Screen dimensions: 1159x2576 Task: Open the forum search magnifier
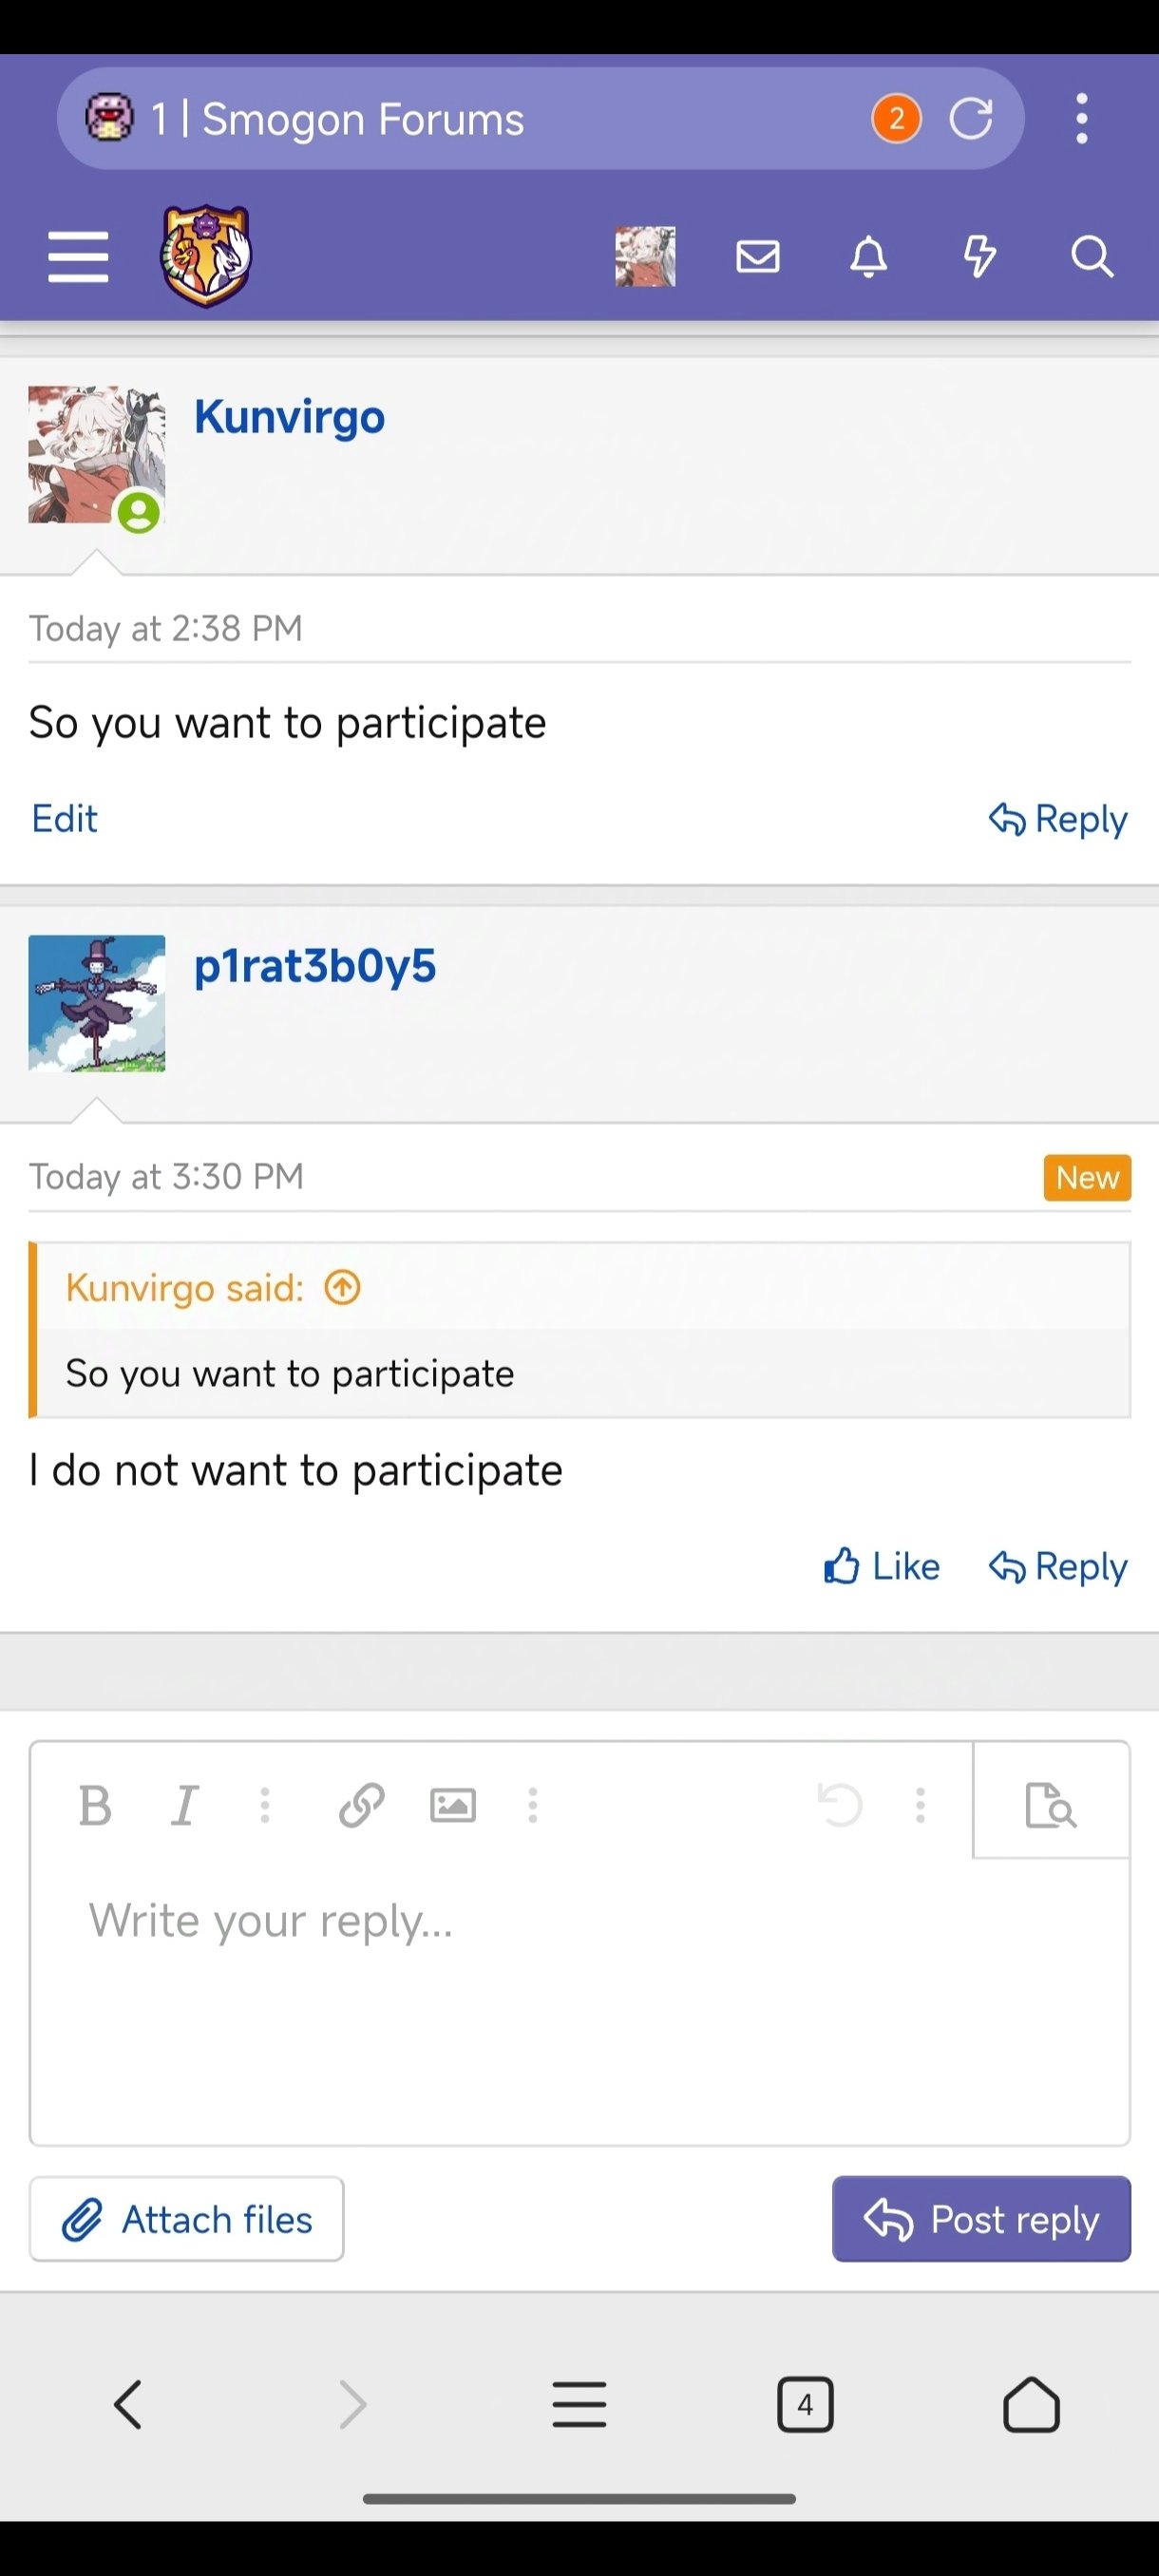[1092, 257]
